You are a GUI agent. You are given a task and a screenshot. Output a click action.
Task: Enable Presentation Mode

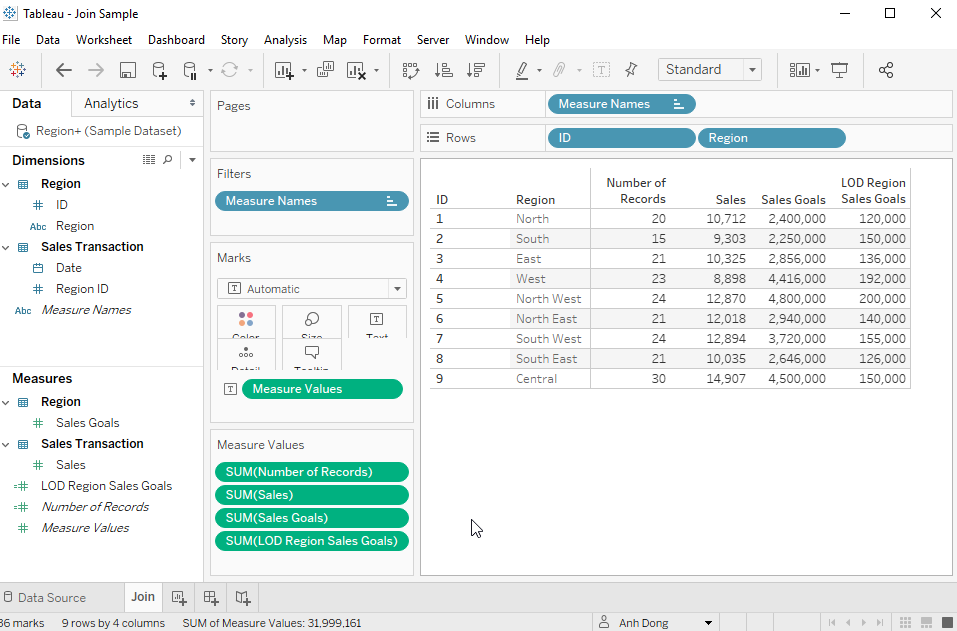click(x=840, y=69)
